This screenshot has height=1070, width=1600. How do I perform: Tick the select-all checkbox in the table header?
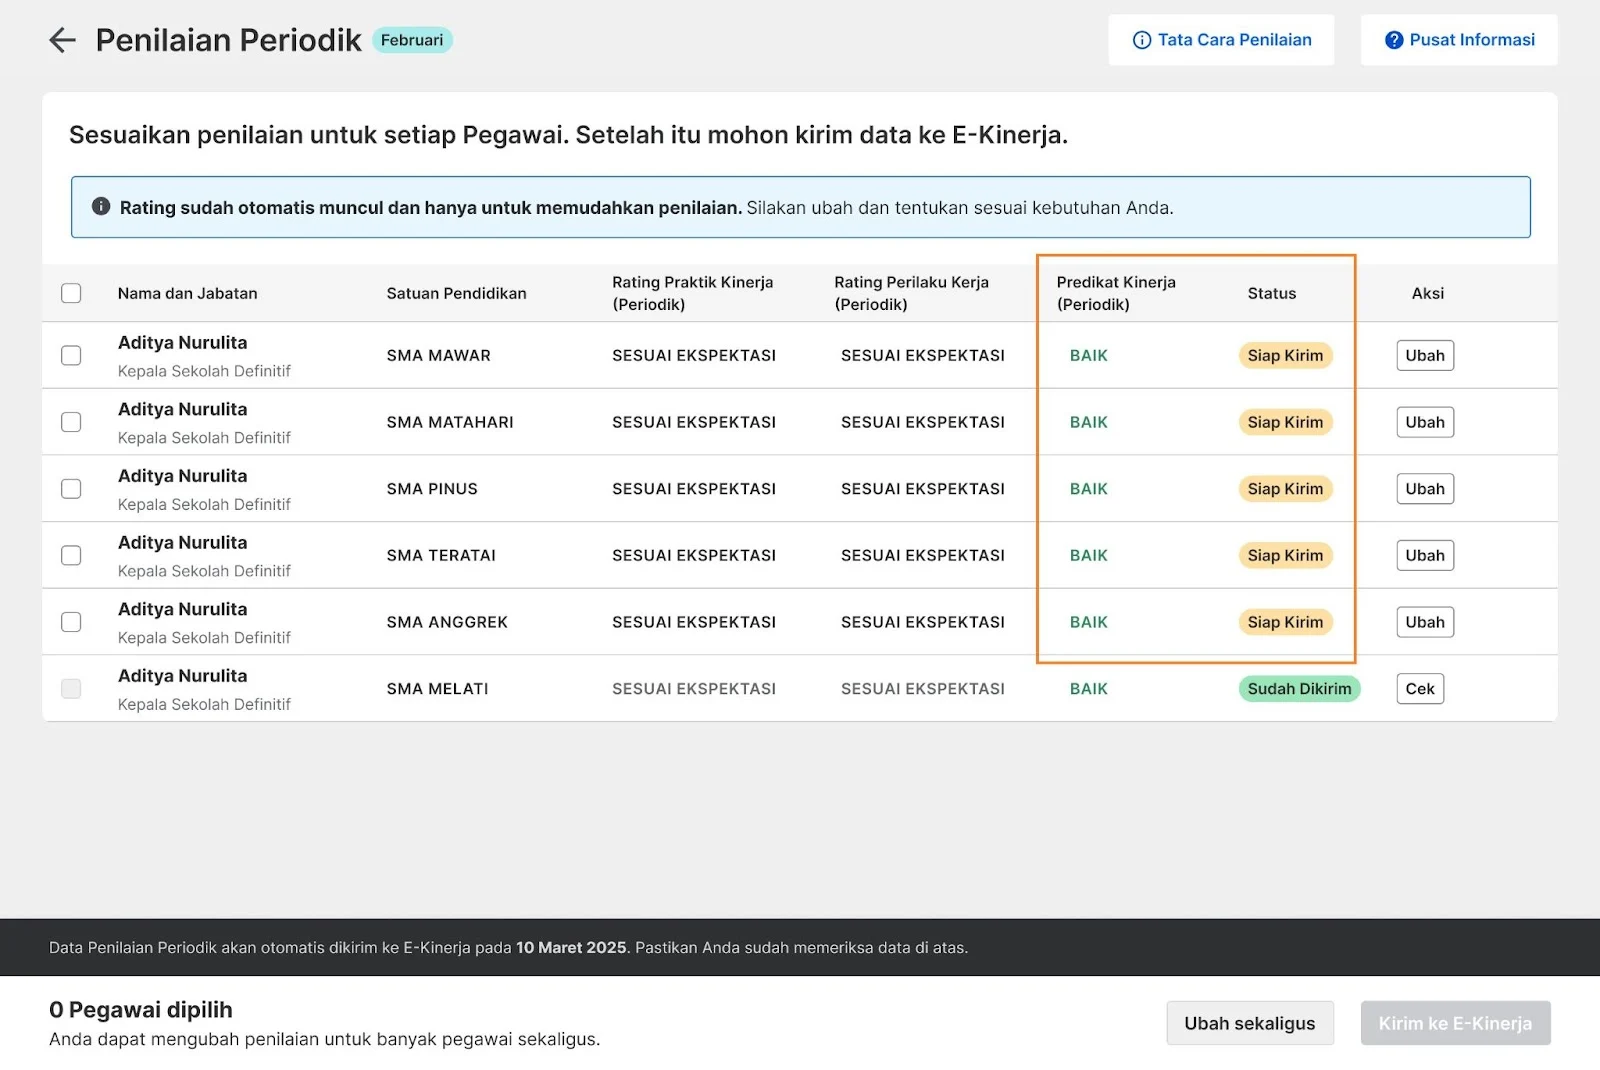point(71,293)
